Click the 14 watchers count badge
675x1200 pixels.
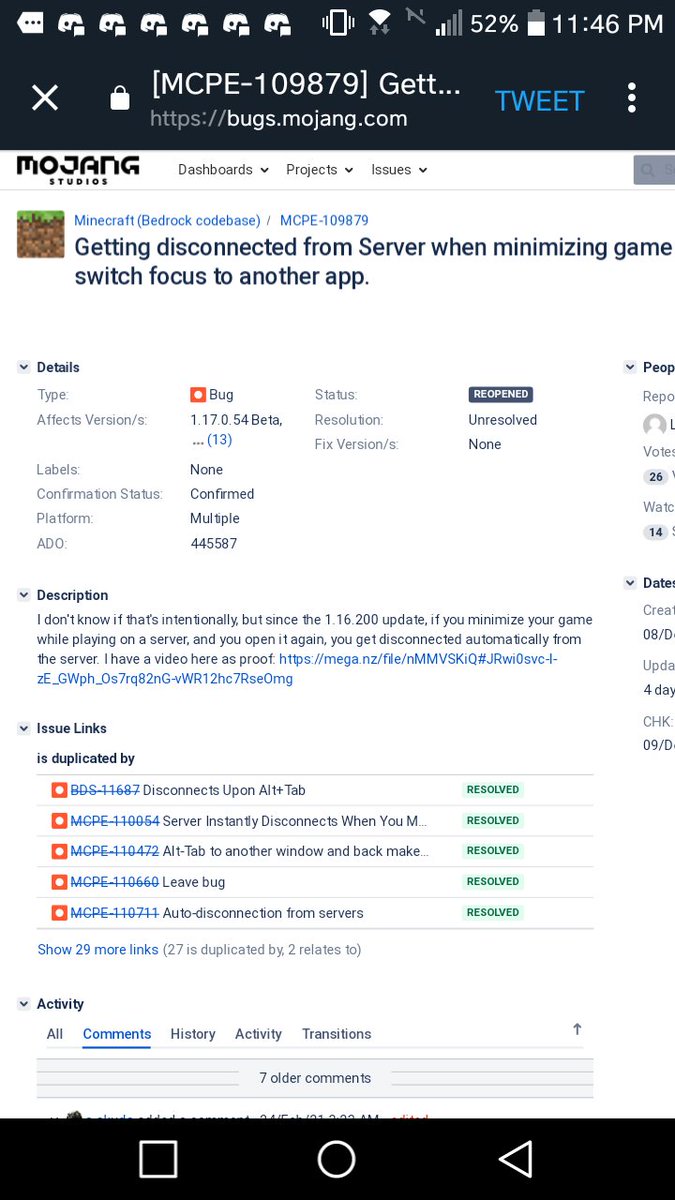tap(656, 532)
